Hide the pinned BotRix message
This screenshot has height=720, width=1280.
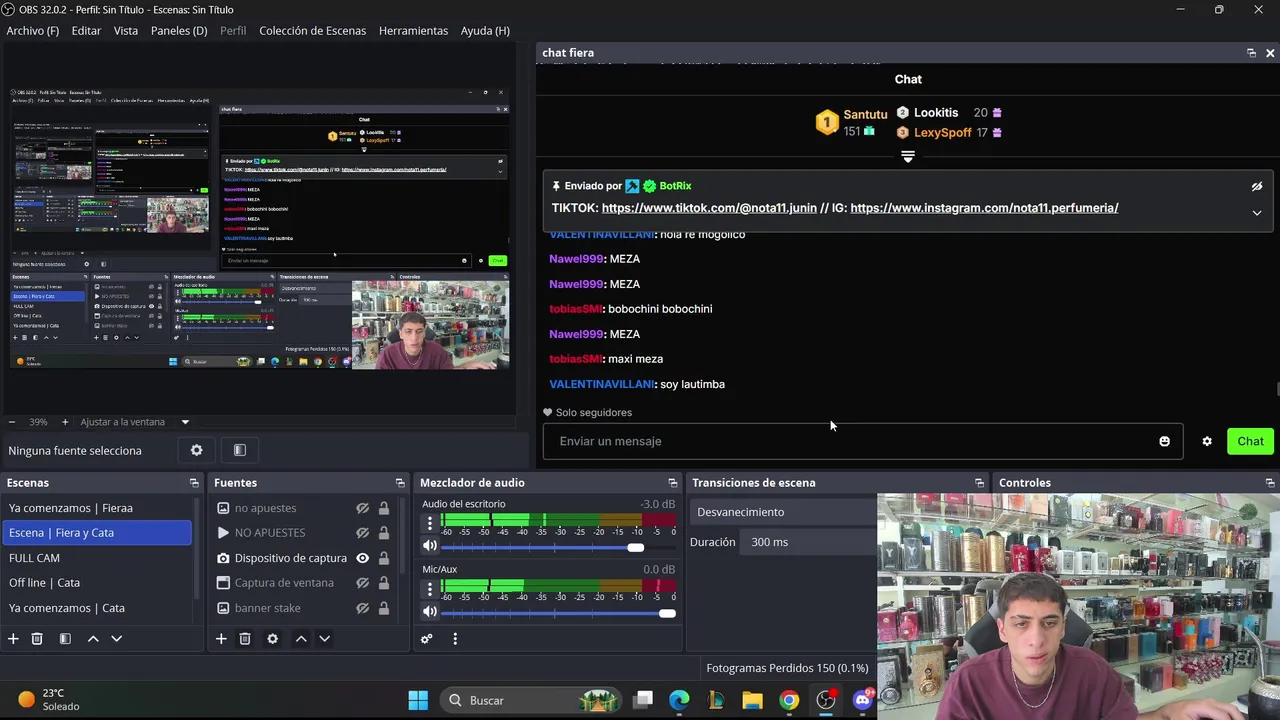pyautogui.click(x=1257, y=186)
